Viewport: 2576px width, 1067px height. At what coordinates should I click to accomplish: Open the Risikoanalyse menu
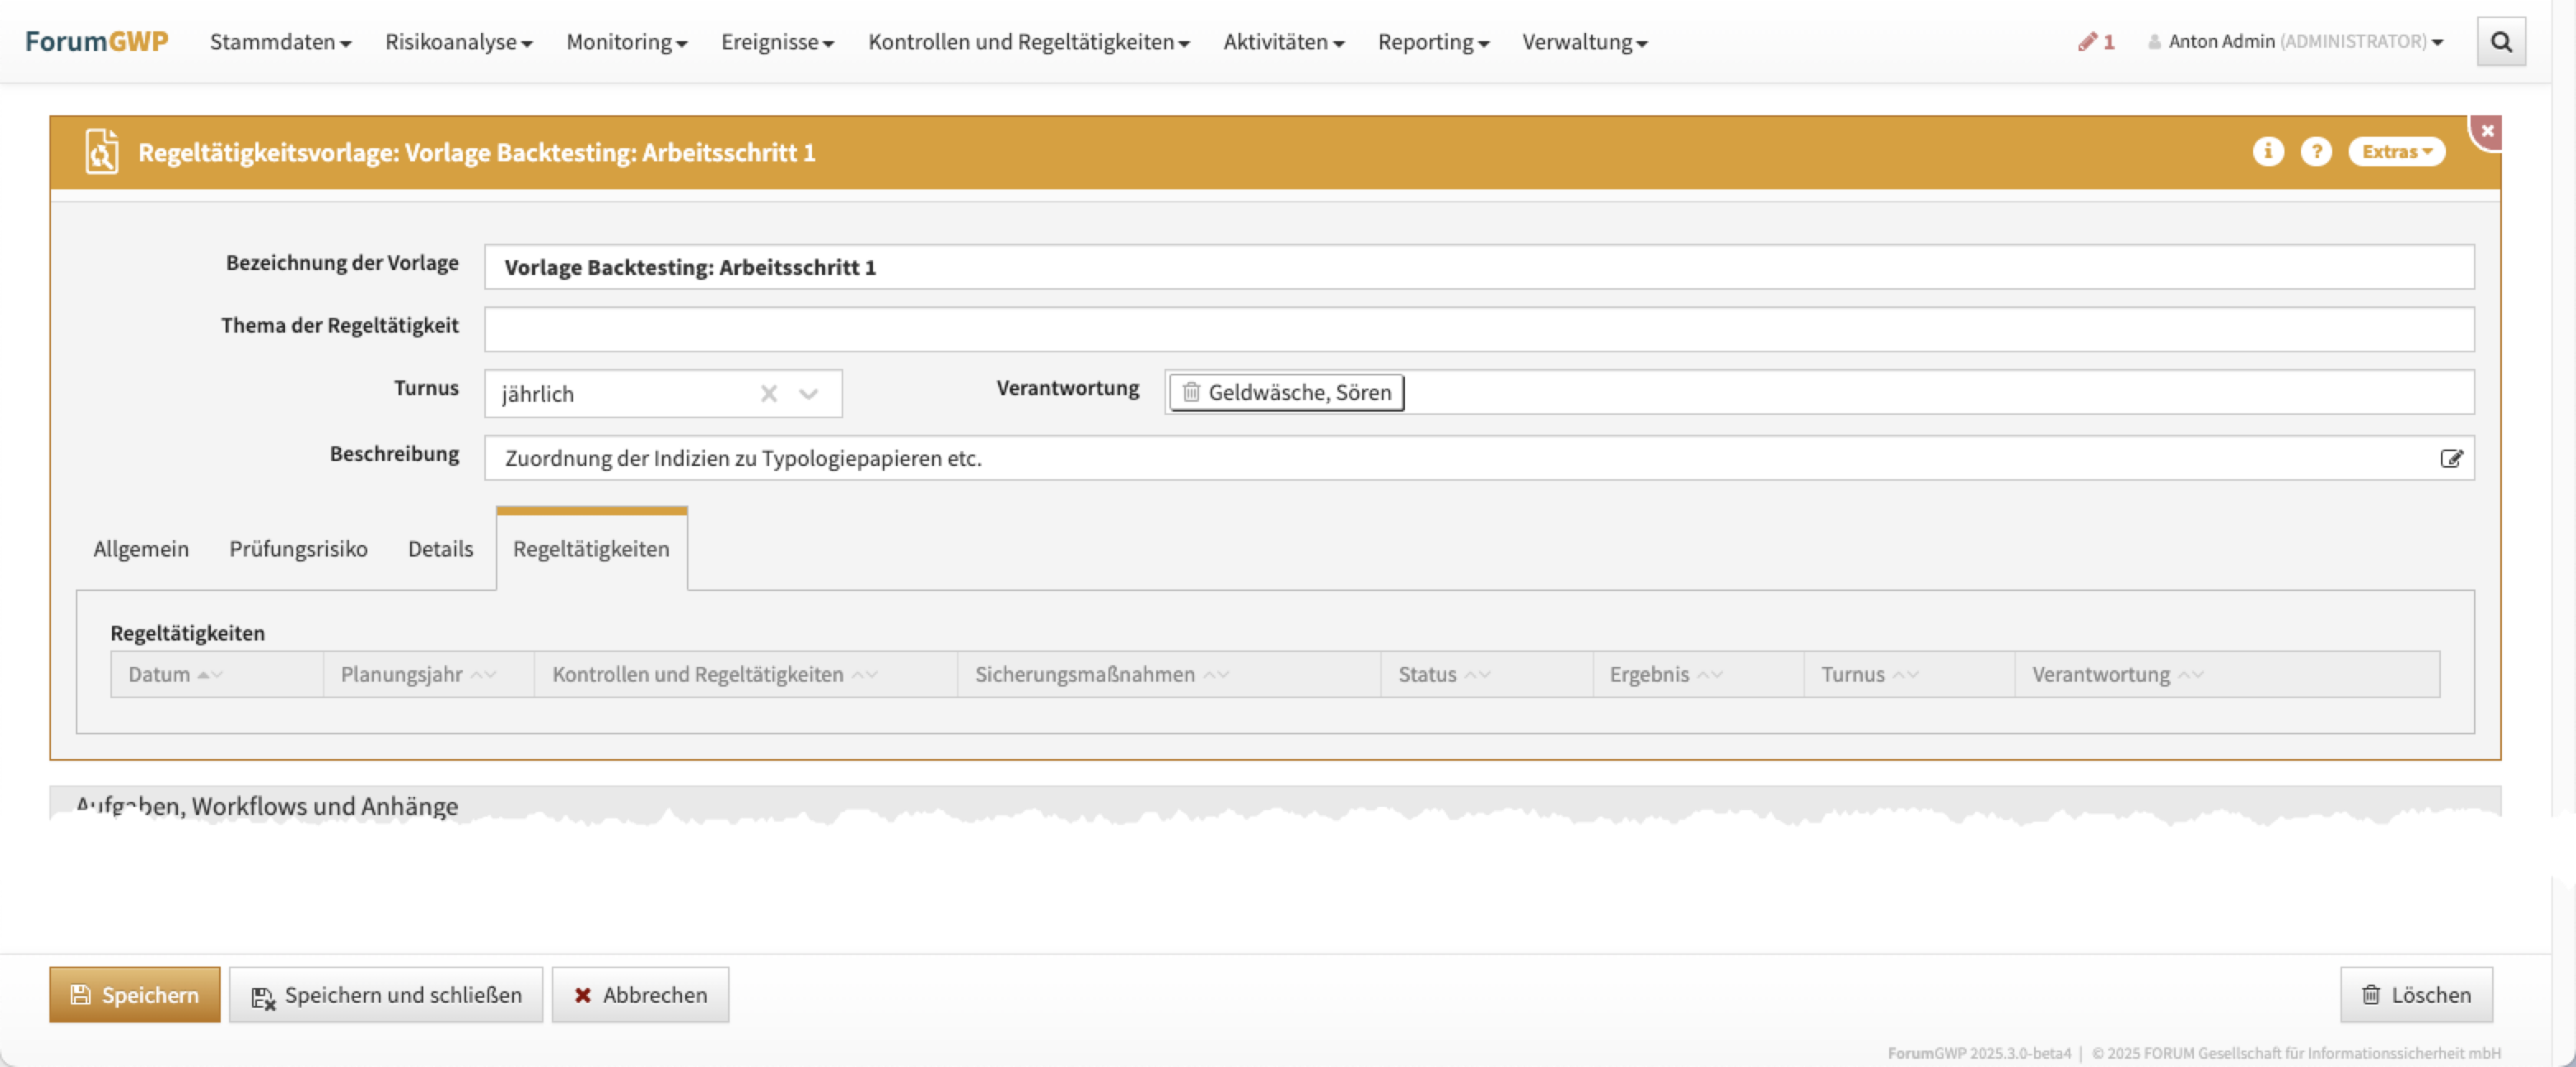tap(458, 42)
